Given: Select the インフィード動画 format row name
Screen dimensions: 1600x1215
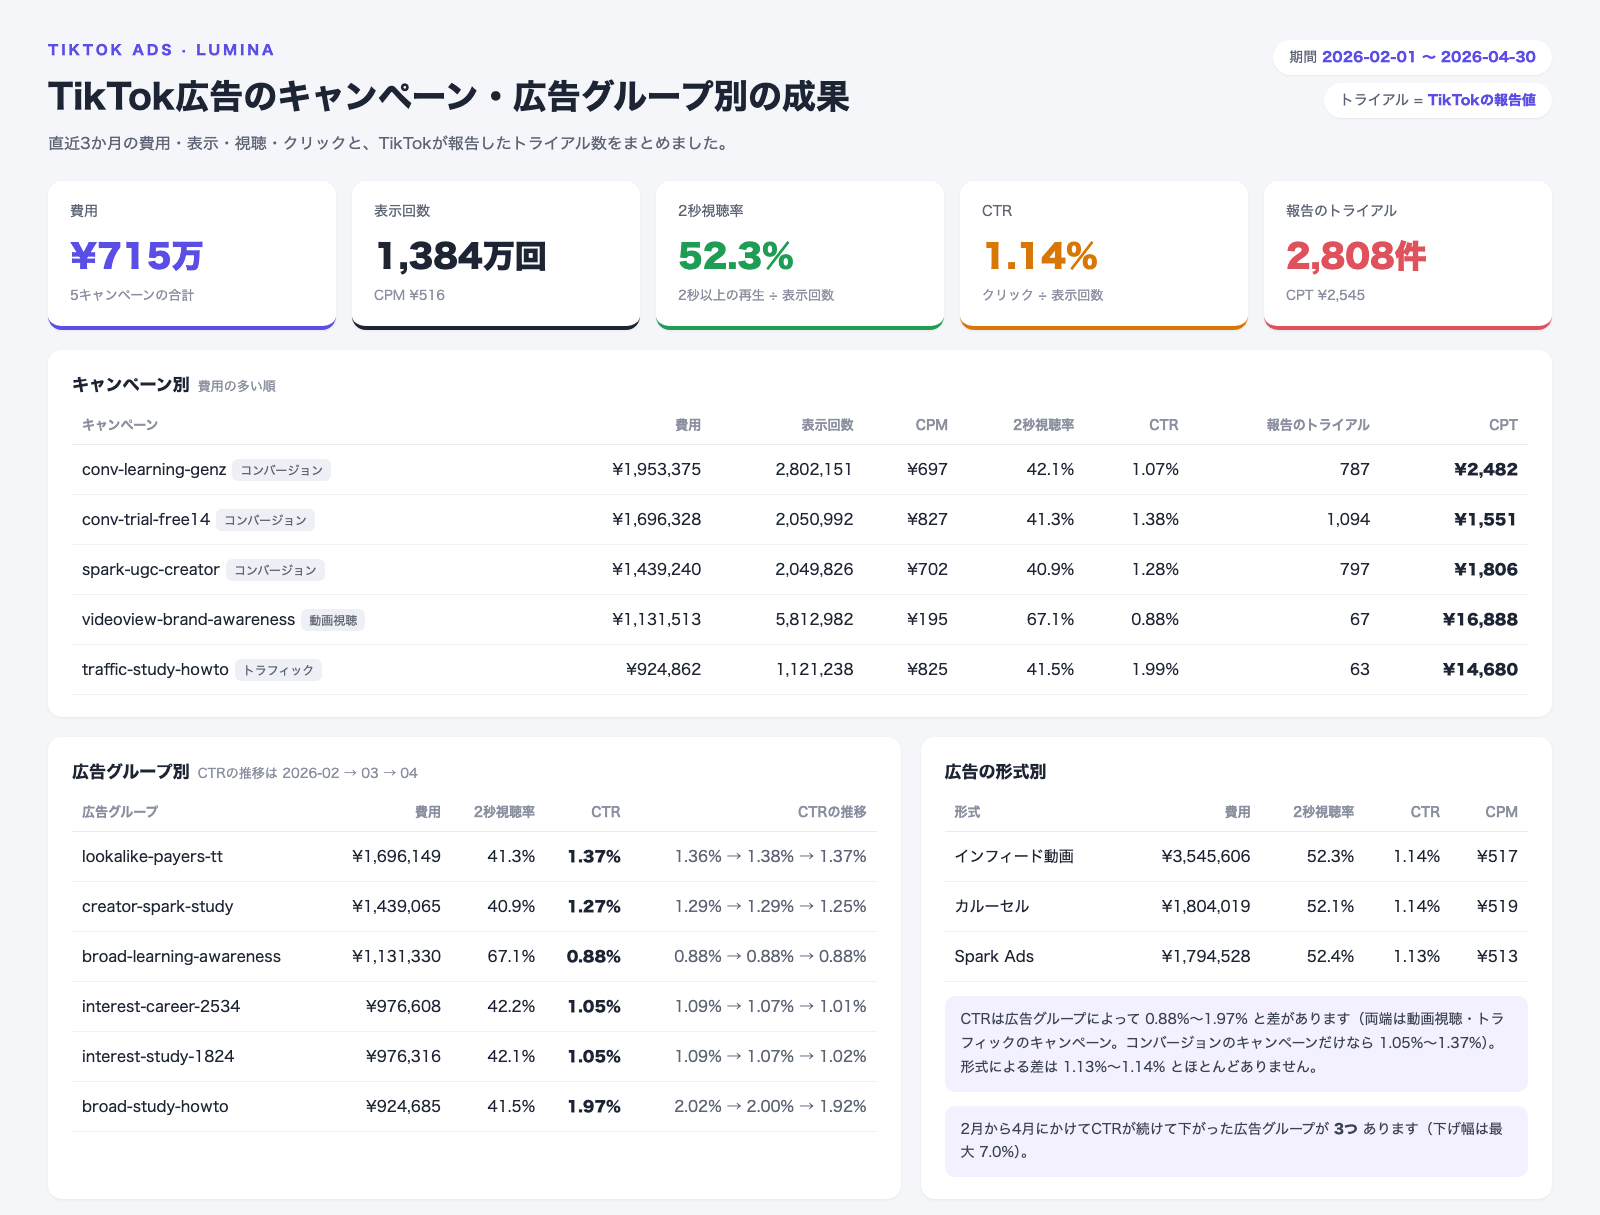Looking at the screenshot, I should point(1014,857).
